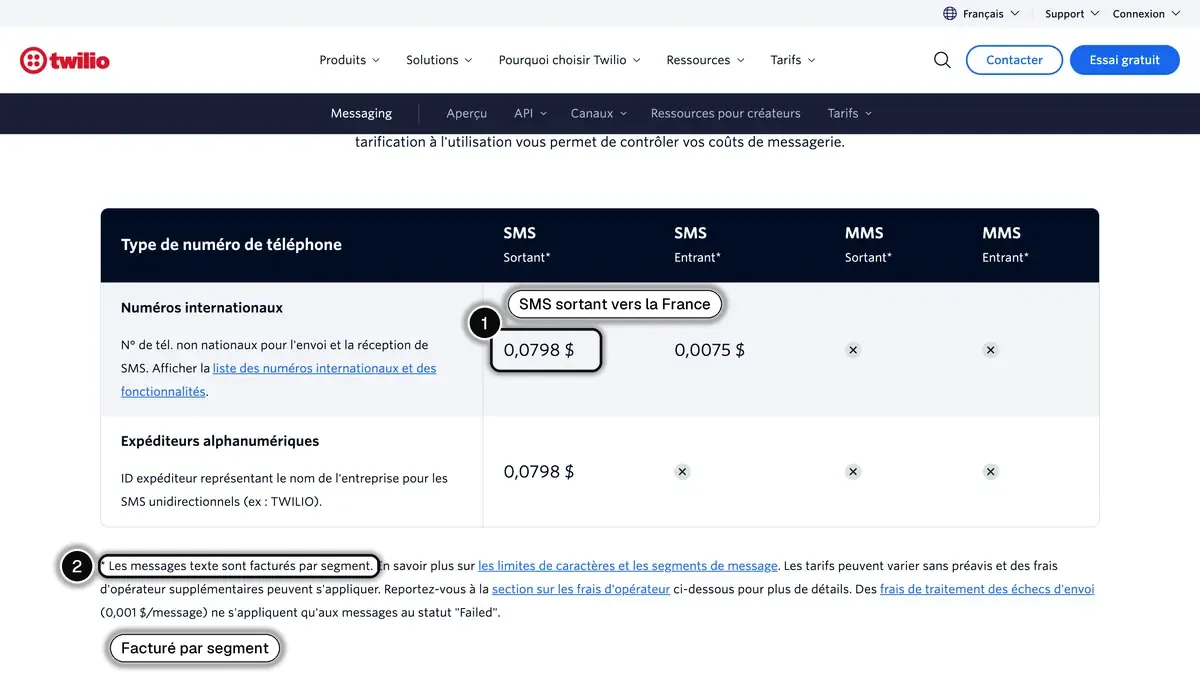Click the MMS Entrant* column header
Image resolution: width=1200 pixels, height=675 pixels.
coord(1005,245)
